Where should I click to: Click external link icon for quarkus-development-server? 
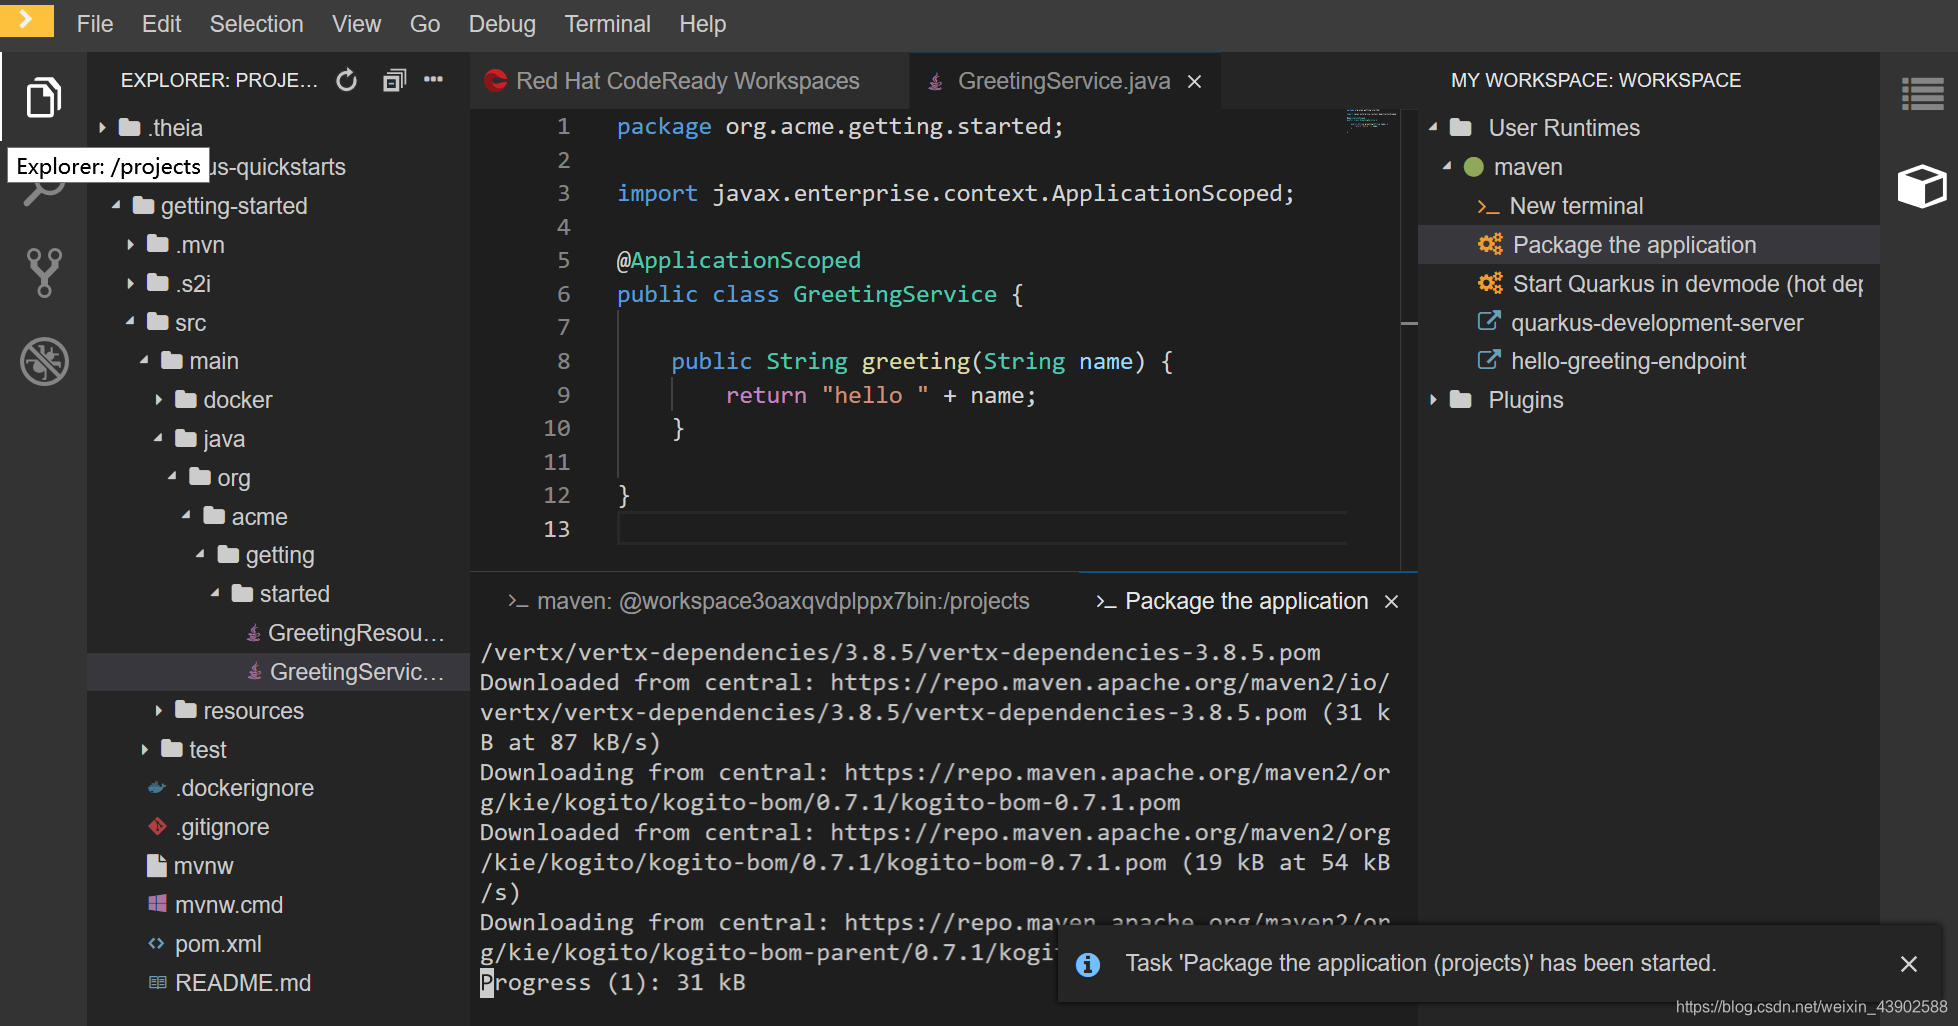point(1489,321)
